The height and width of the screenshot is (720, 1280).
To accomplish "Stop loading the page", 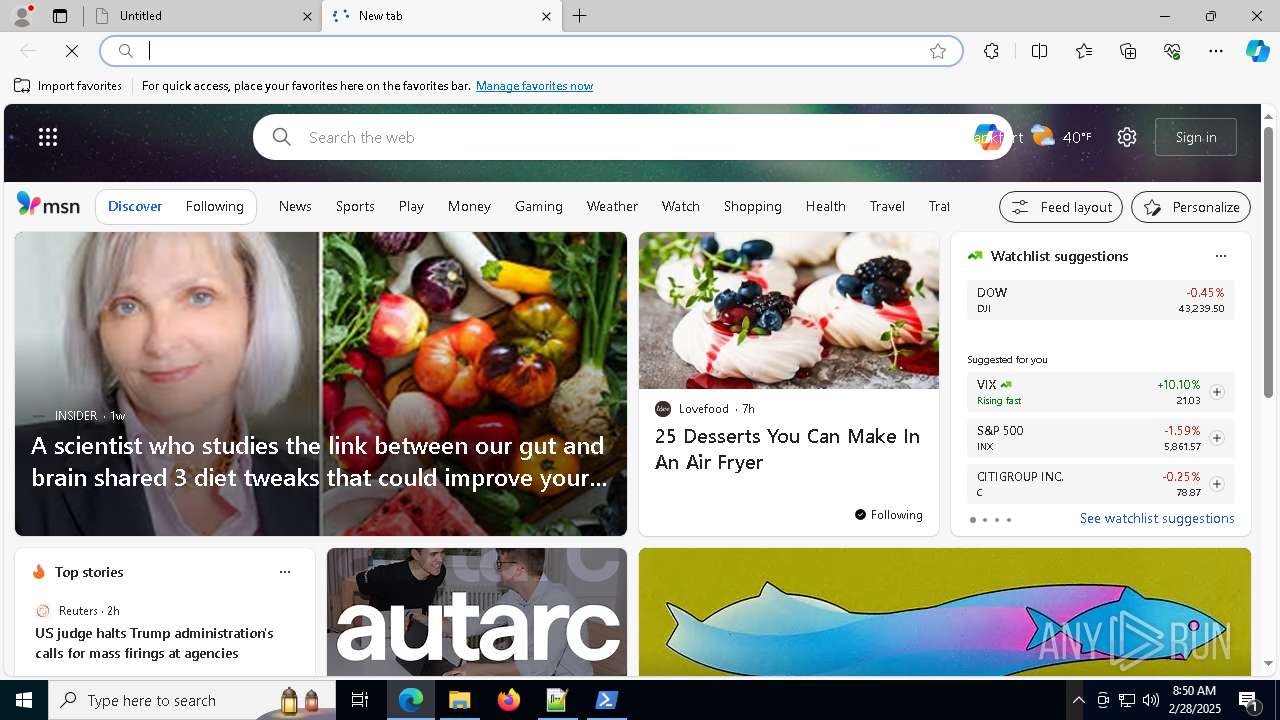I will [72, 51].
